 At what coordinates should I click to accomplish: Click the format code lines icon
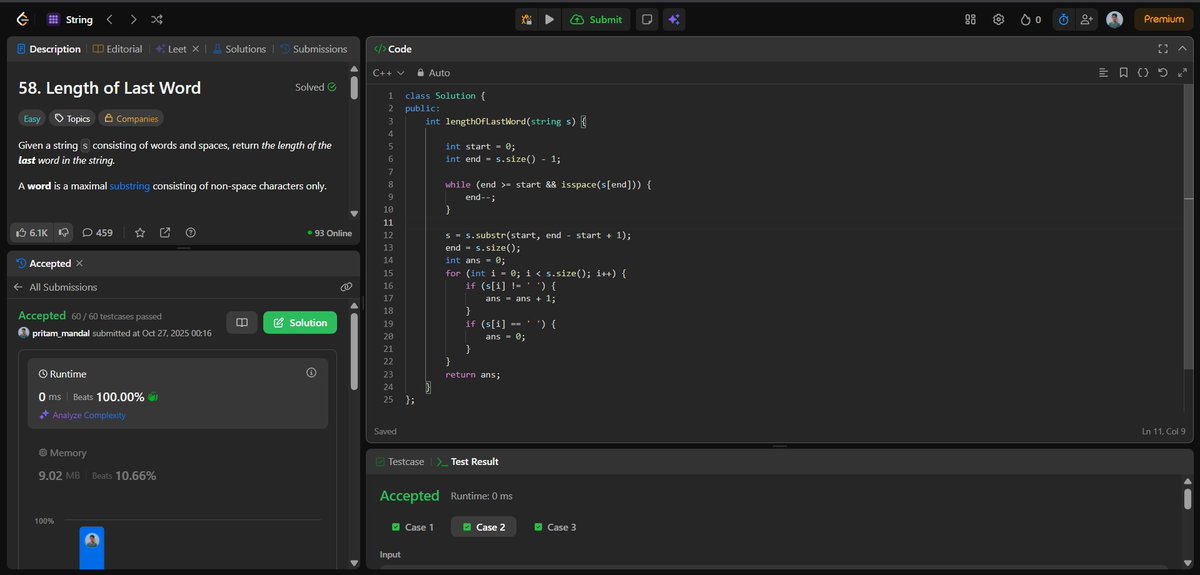(1103, 73)
